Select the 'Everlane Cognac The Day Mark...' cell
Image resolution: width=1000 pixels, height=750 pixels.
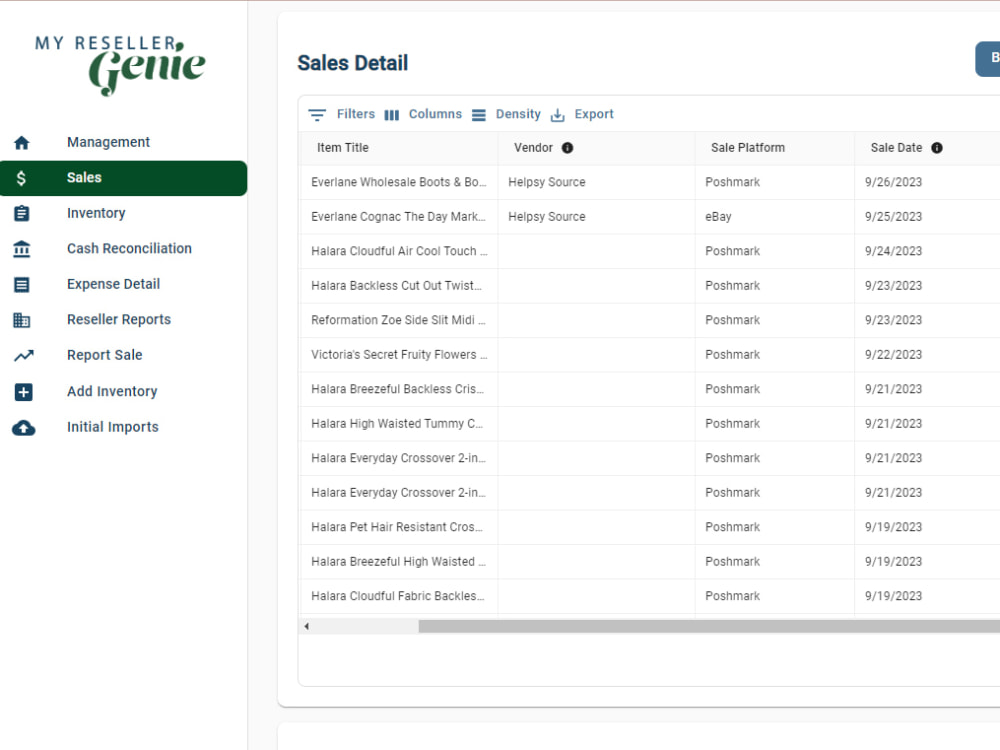399,217
